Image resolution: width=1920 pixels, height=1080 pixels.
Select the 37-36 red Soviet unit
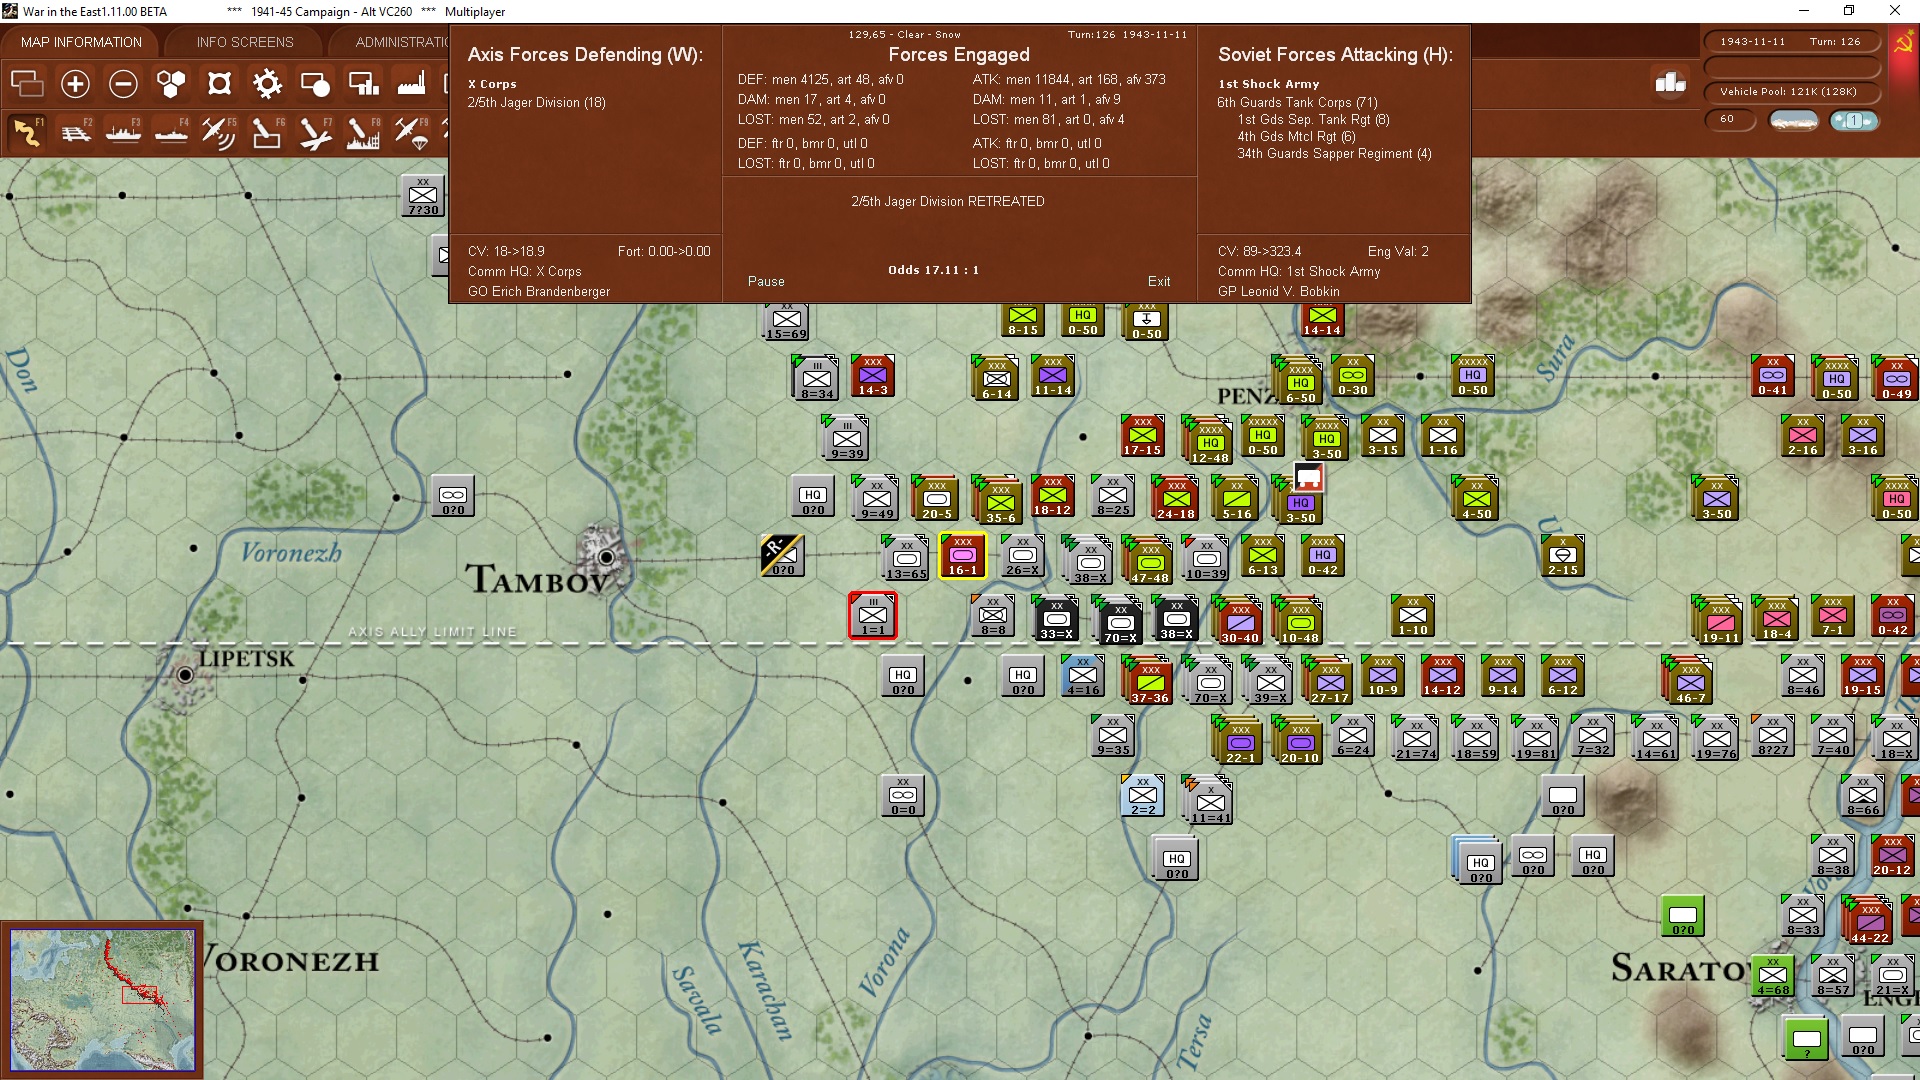1149,681
